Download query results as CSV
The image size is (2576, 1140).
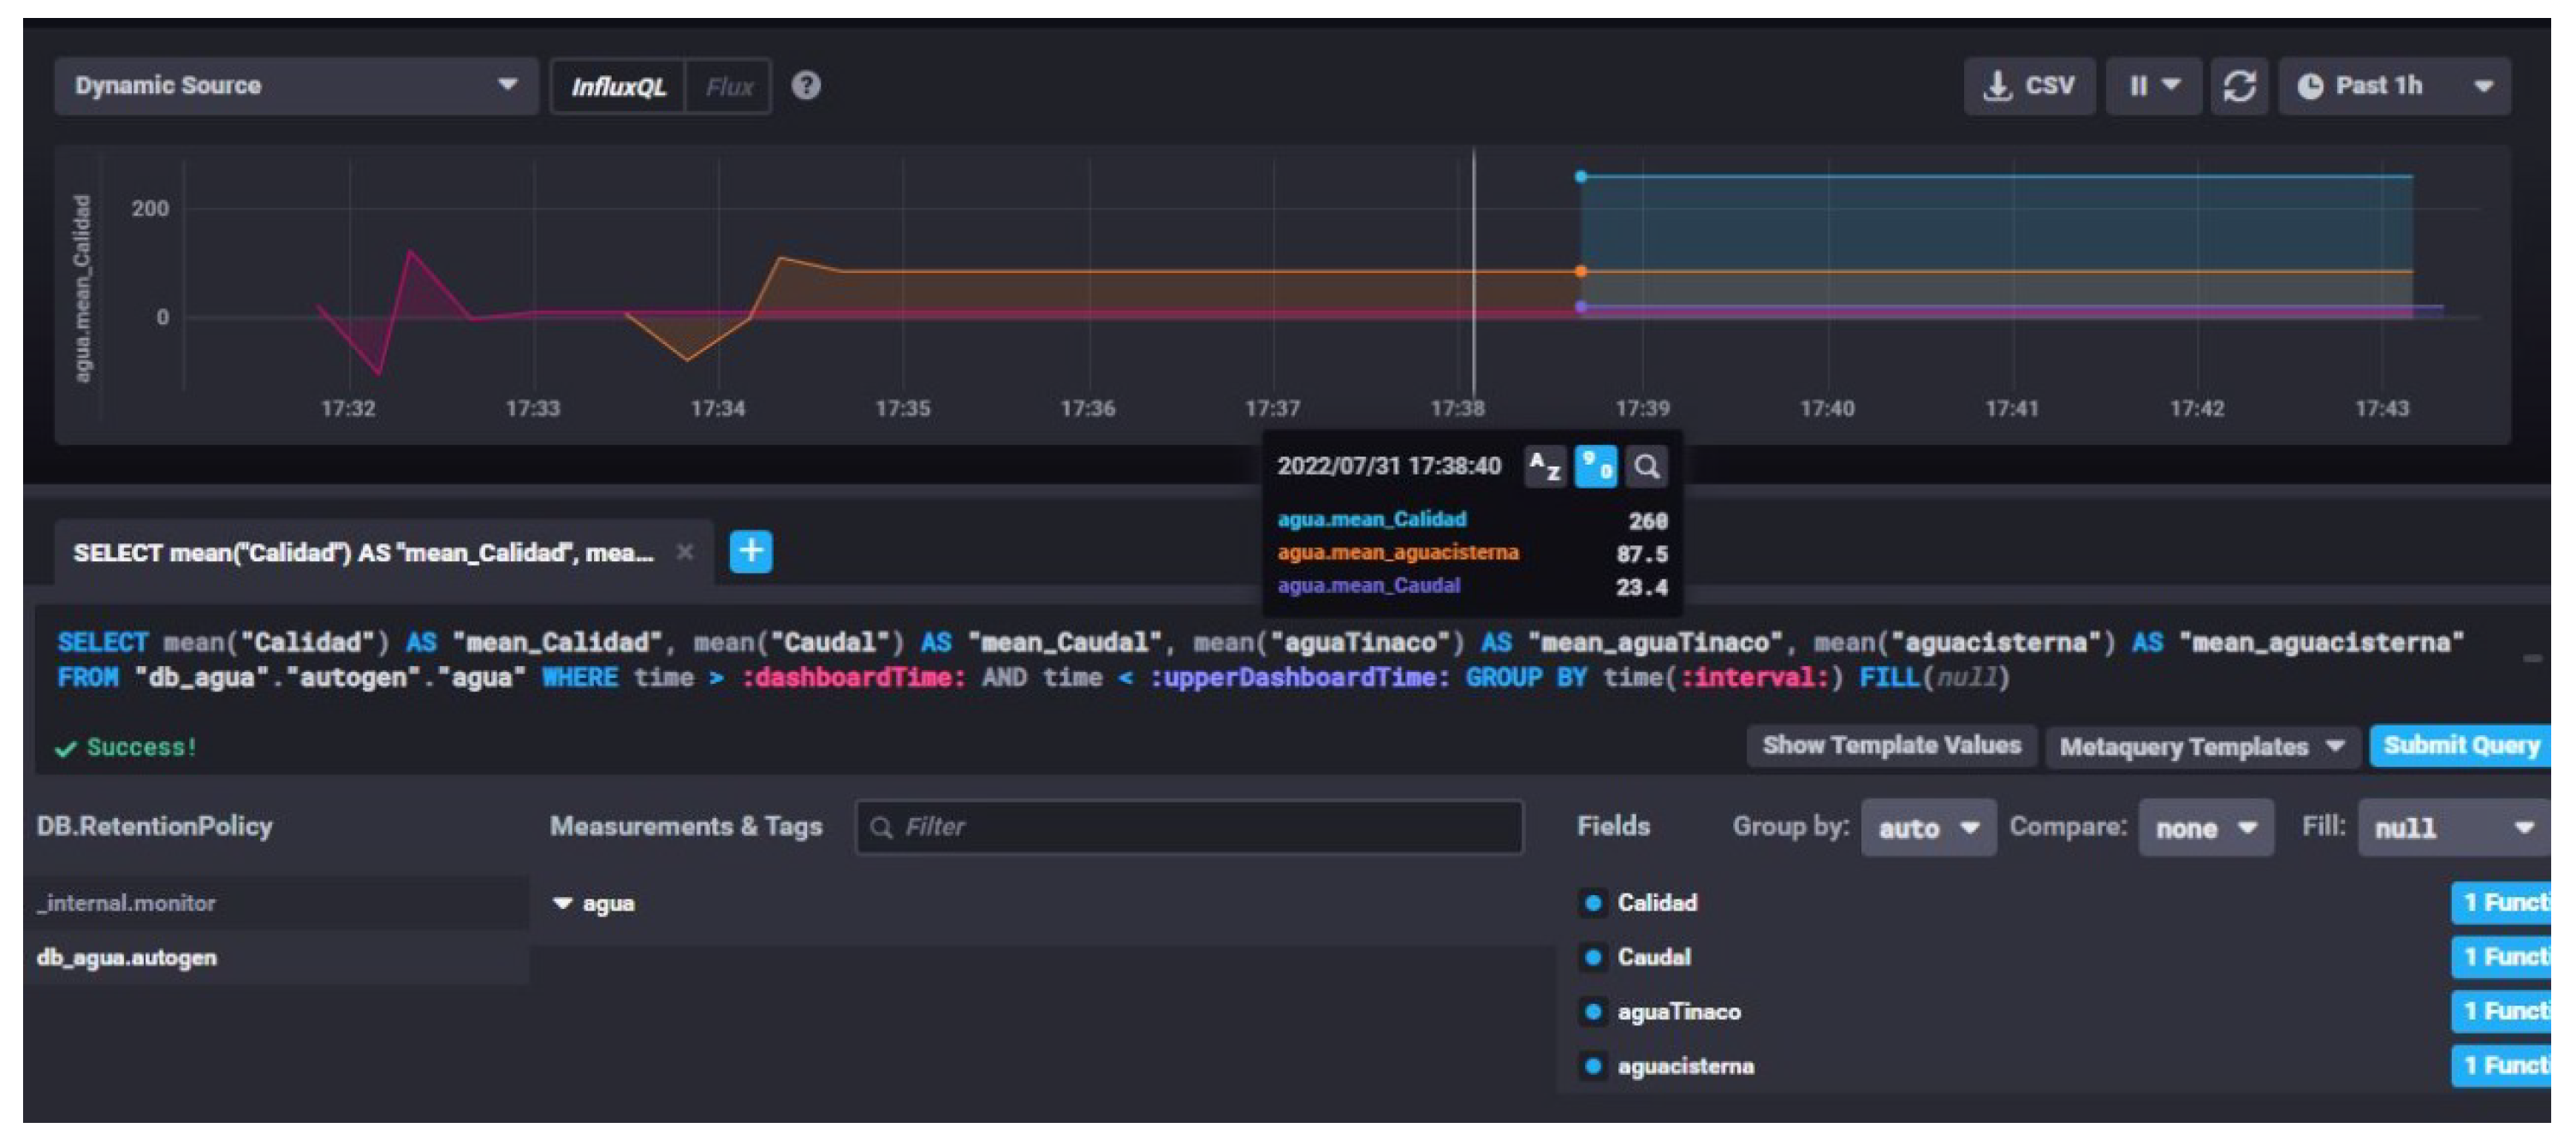pyautogui.click(x=2028, y=86)
